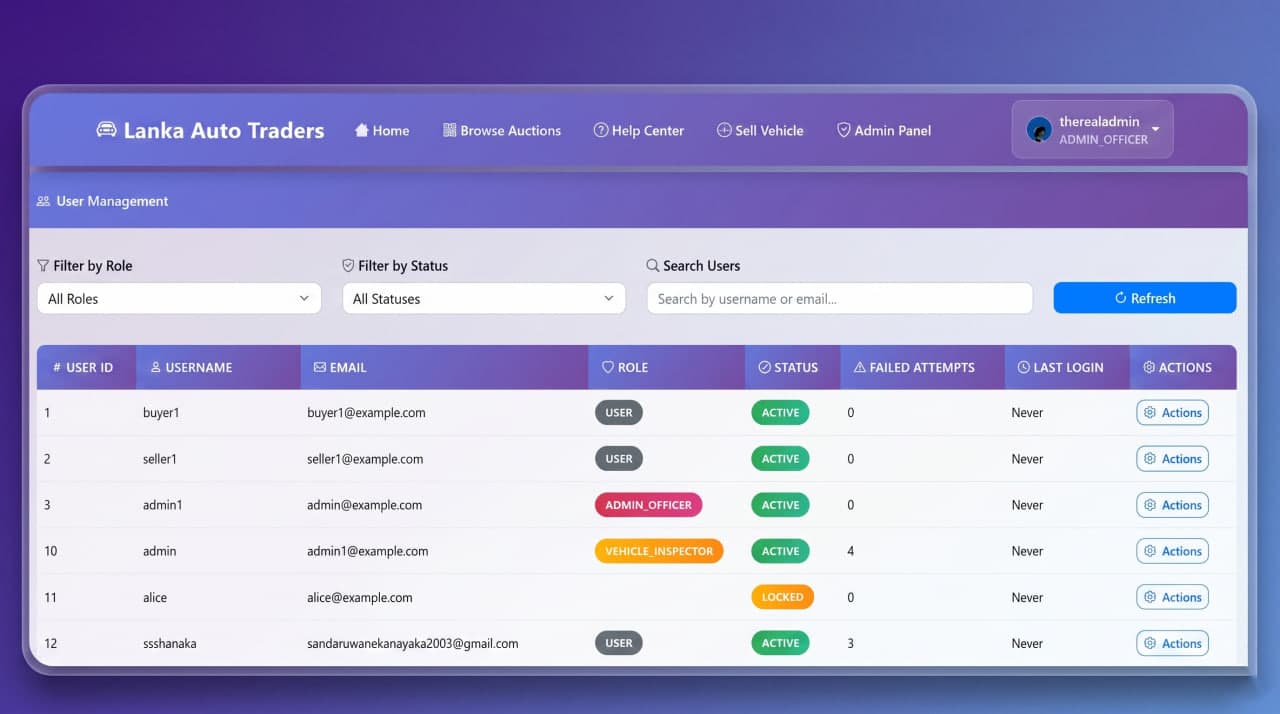Viewport: 1280px width, 714px height.
Task: Click the USER role badge for buyer1
Action: (x=619, y=413)
